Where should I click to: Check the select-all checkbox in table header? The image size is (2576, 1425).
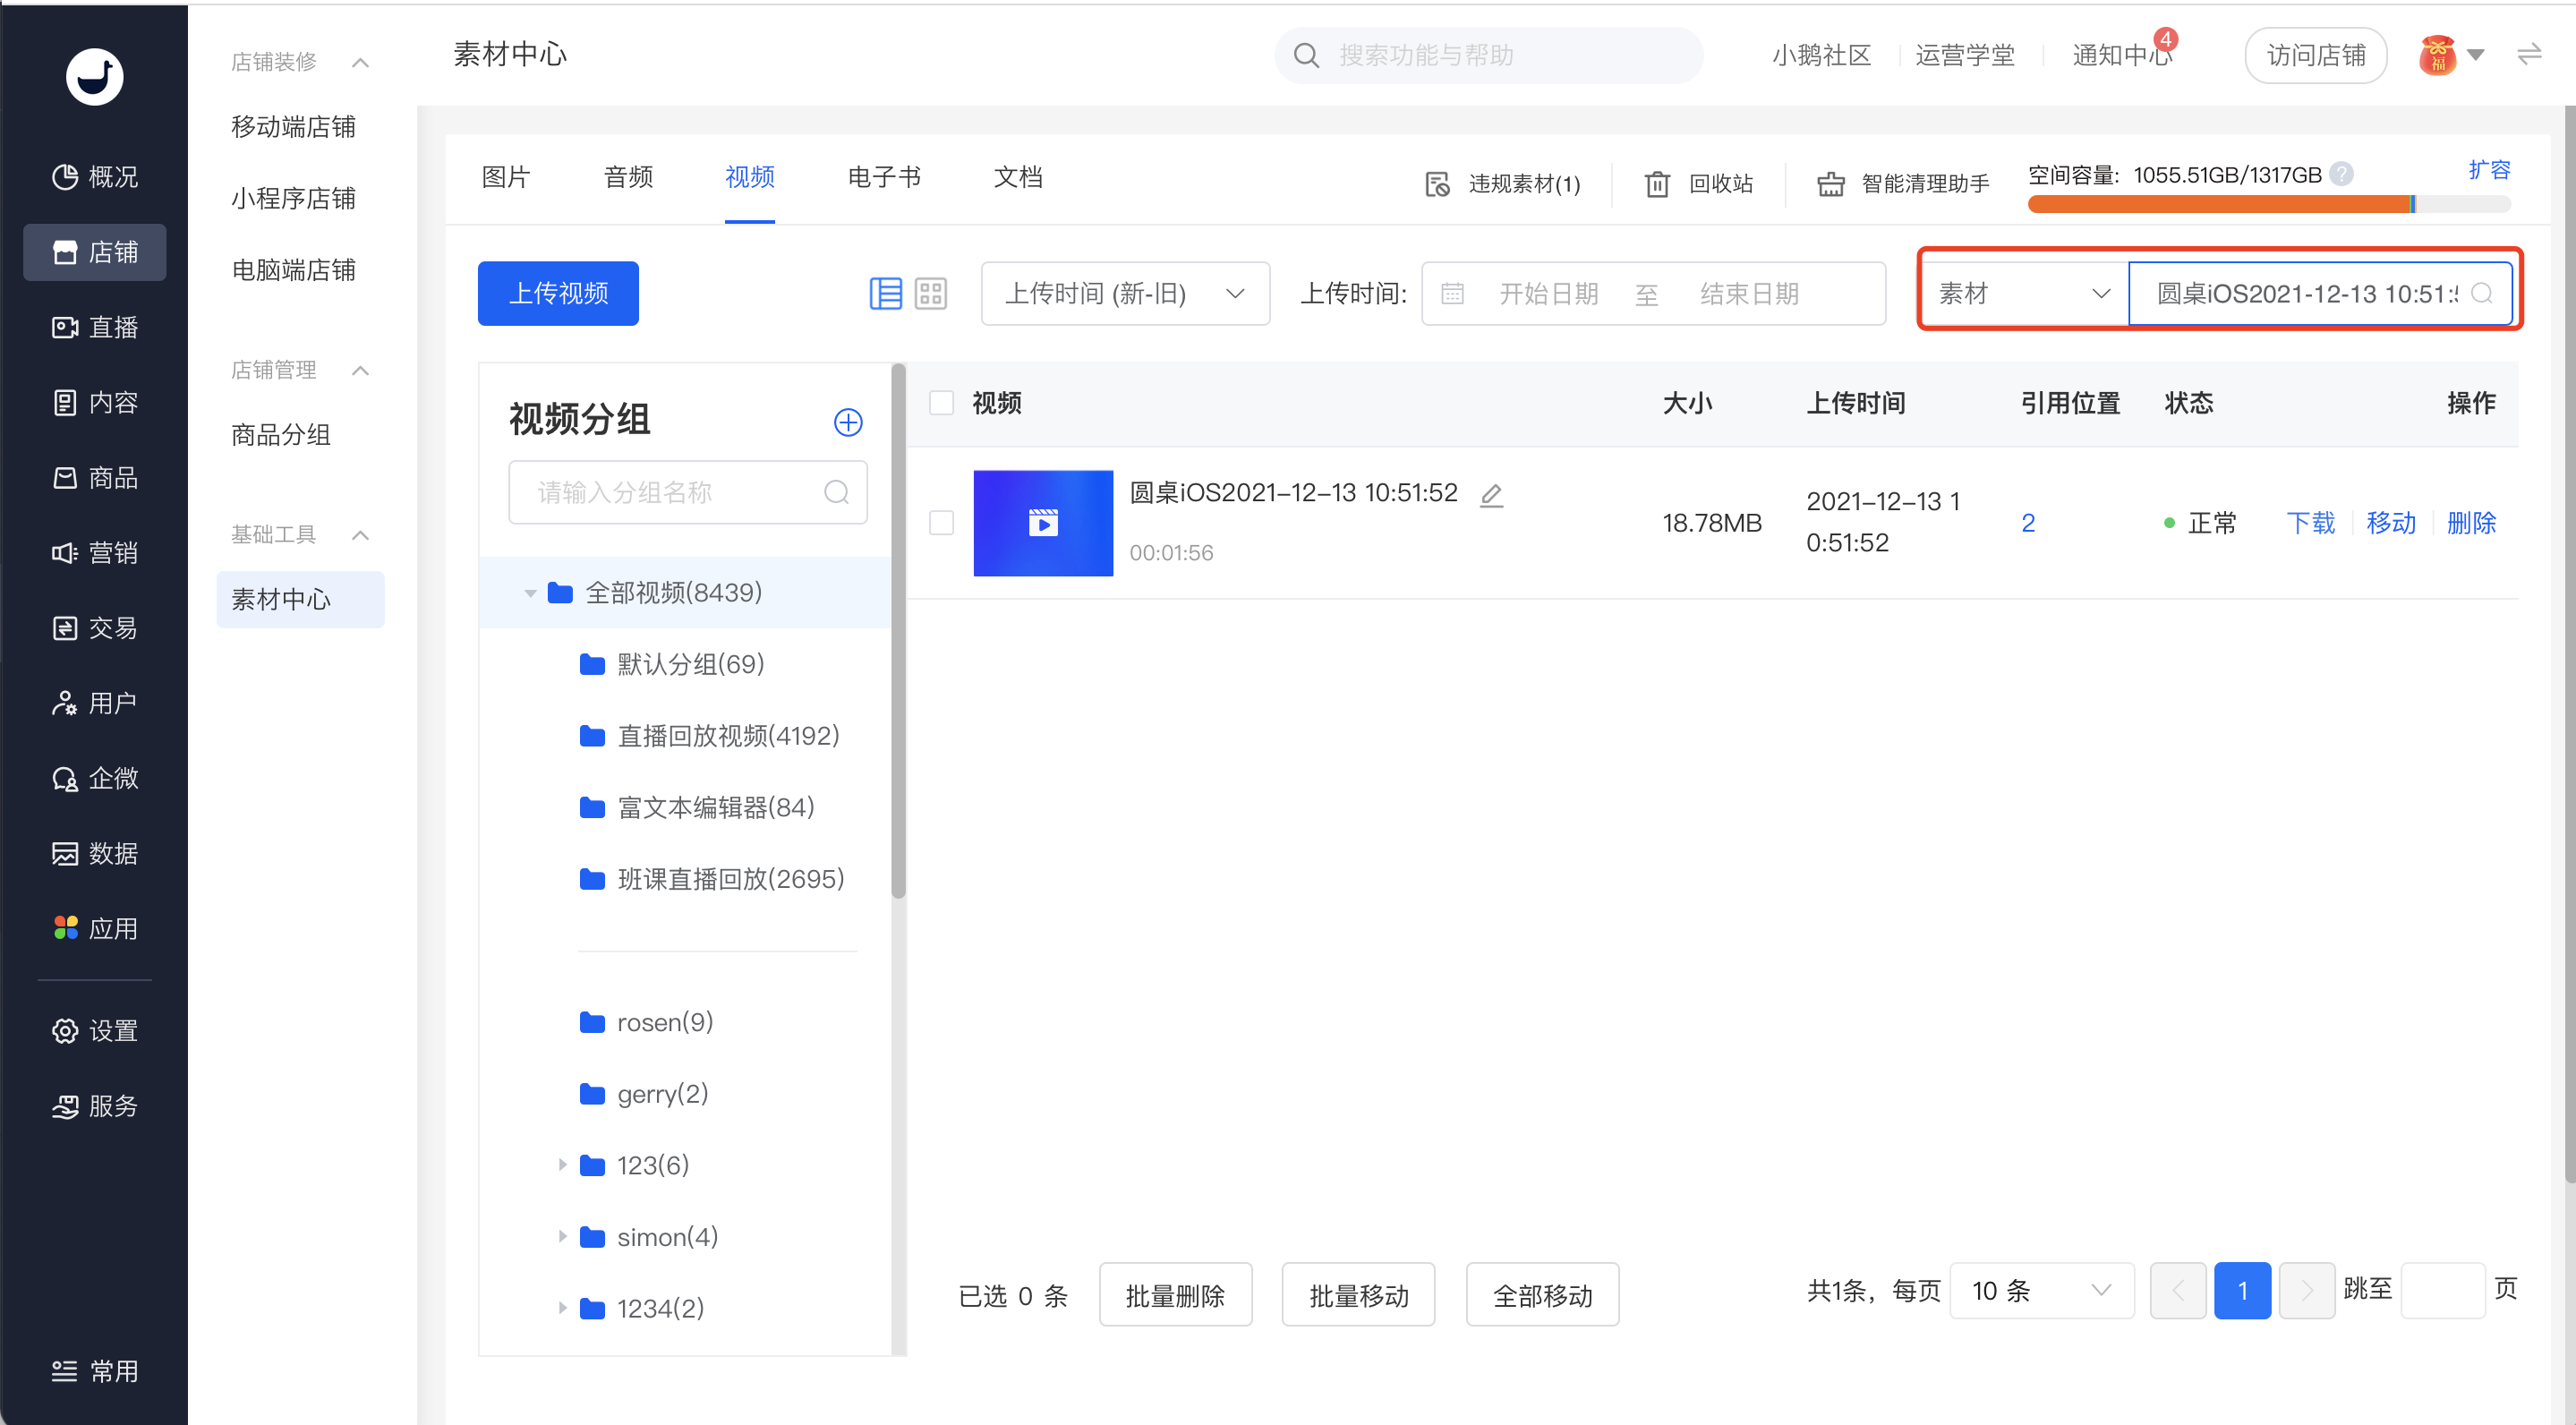941,403
